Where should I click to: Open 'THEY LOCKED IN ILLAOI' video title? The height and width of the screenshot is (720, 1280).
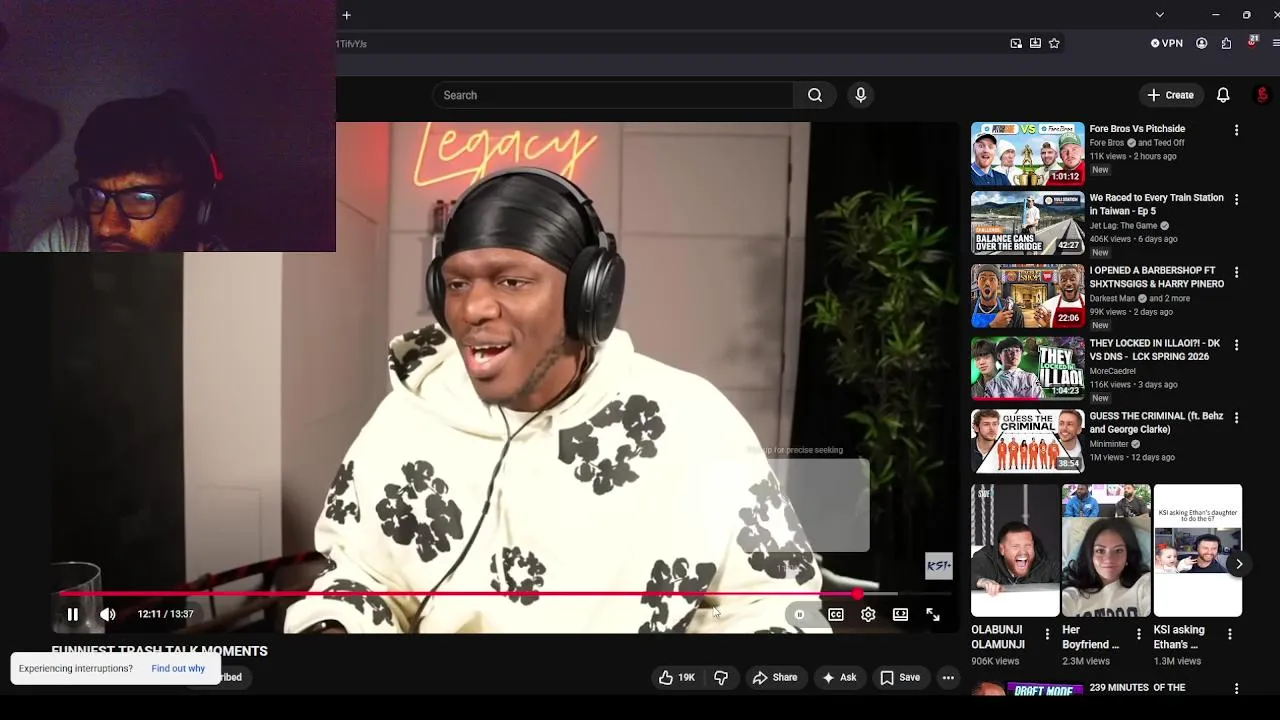coord(1154,350)
